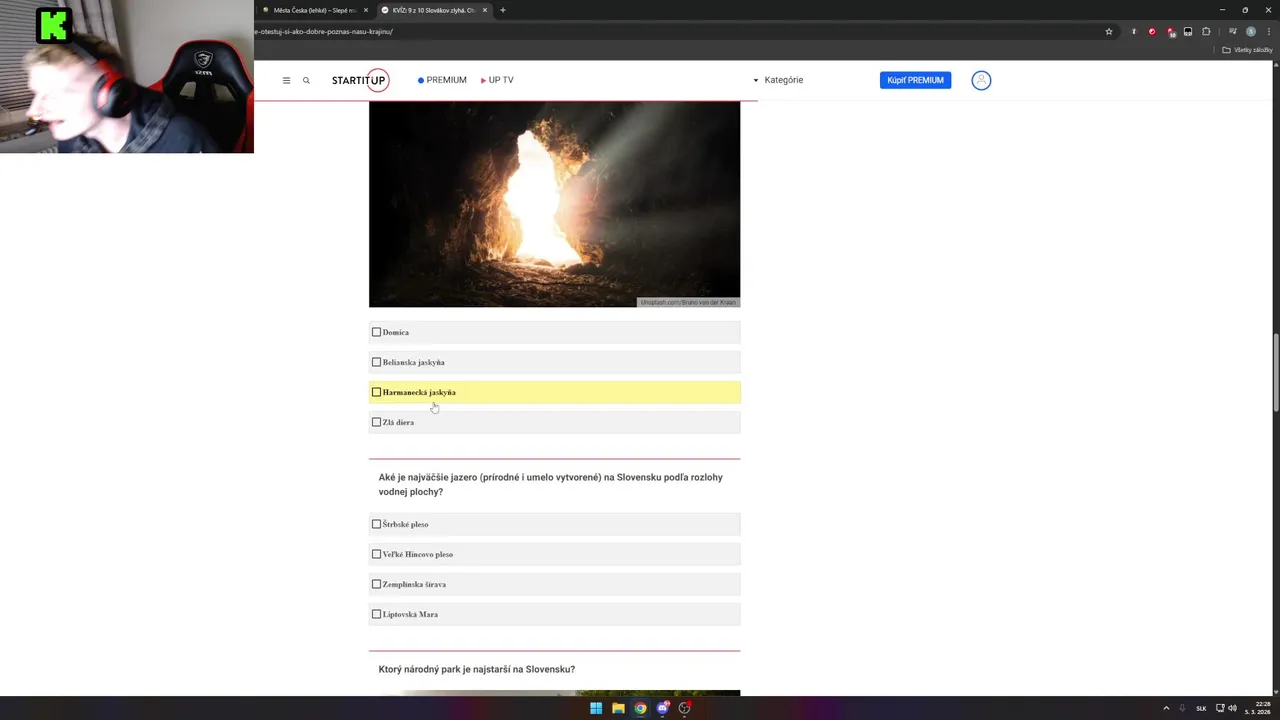Click red extension icon with number badge
The height and width of the screenshot is (720, 1280).
click(x=1171, y=32)
